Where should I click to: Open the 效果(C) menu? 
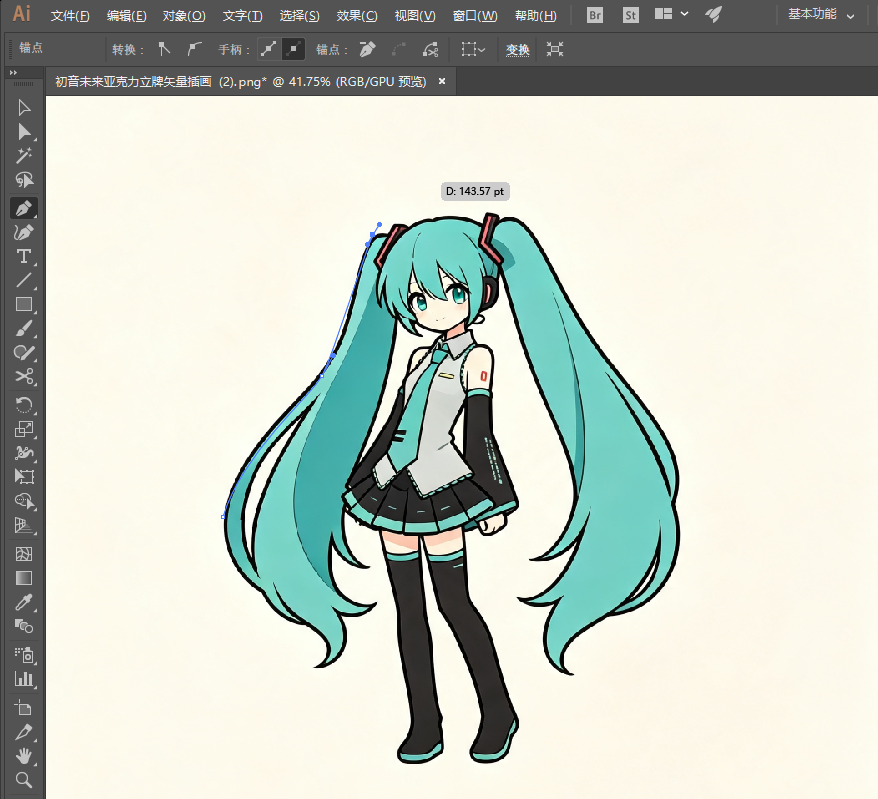[x=357, y=16]
